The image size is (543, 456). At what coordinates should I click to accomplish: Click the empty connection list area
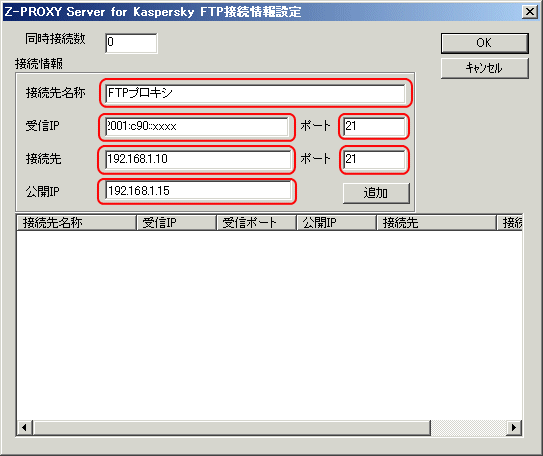tap(269, 325)
